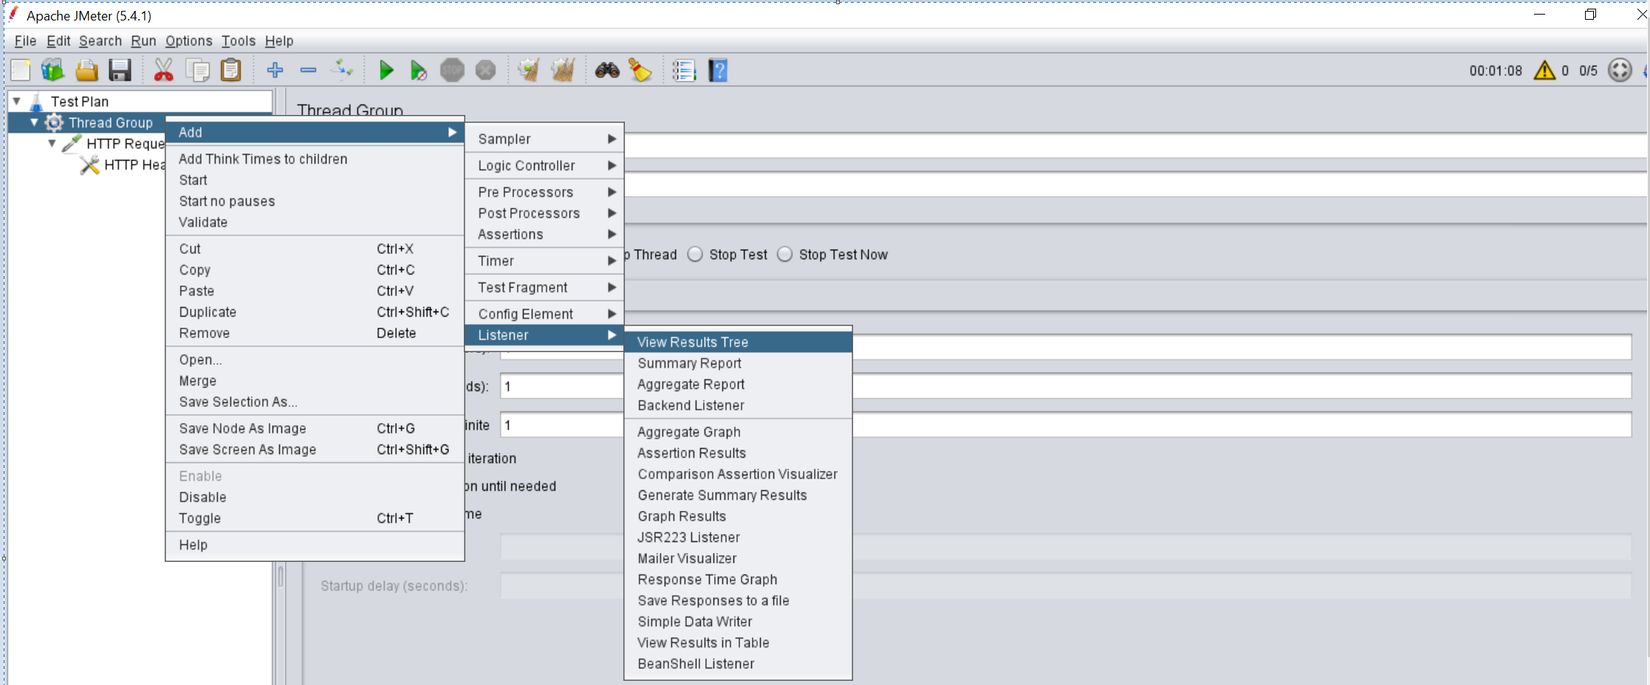Click the Ramp-up period field showing 1

(1066, 386)
